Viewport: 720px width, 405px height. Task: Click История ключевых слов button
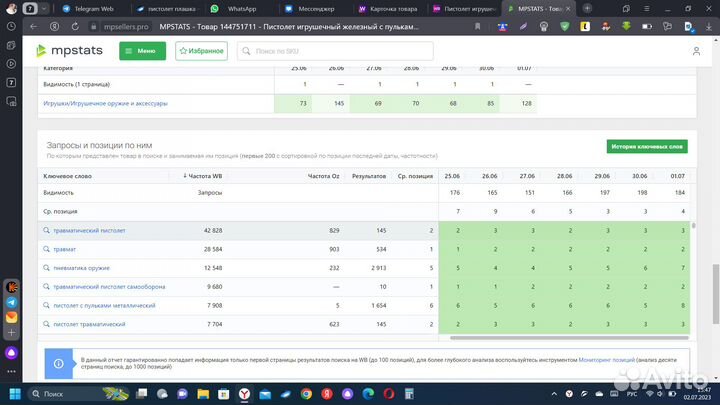(647, 146)
